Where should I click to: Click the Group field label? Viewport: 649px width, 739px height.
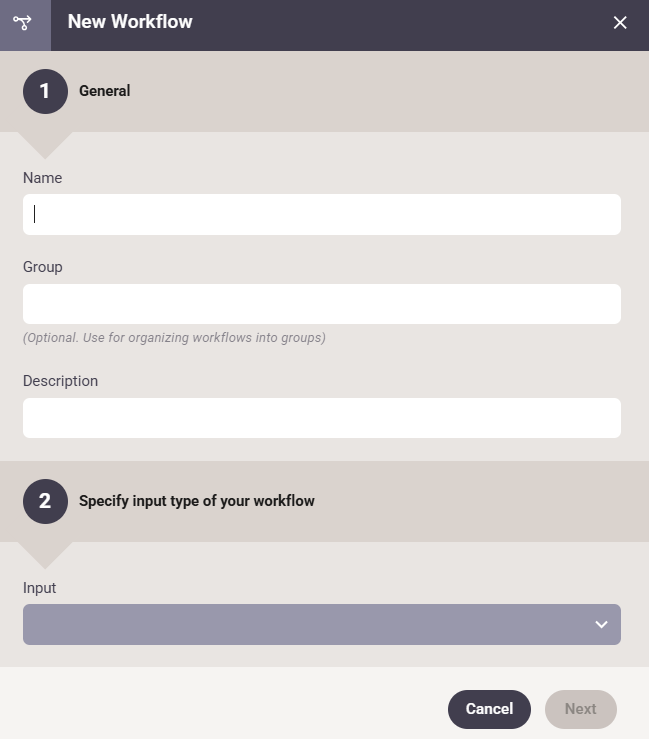[x=42, y=267]
